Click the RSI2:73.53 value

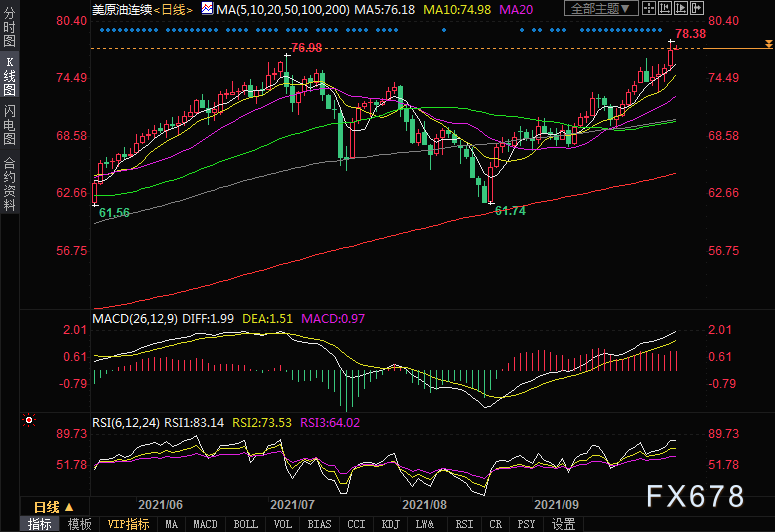tap(262, 423)
